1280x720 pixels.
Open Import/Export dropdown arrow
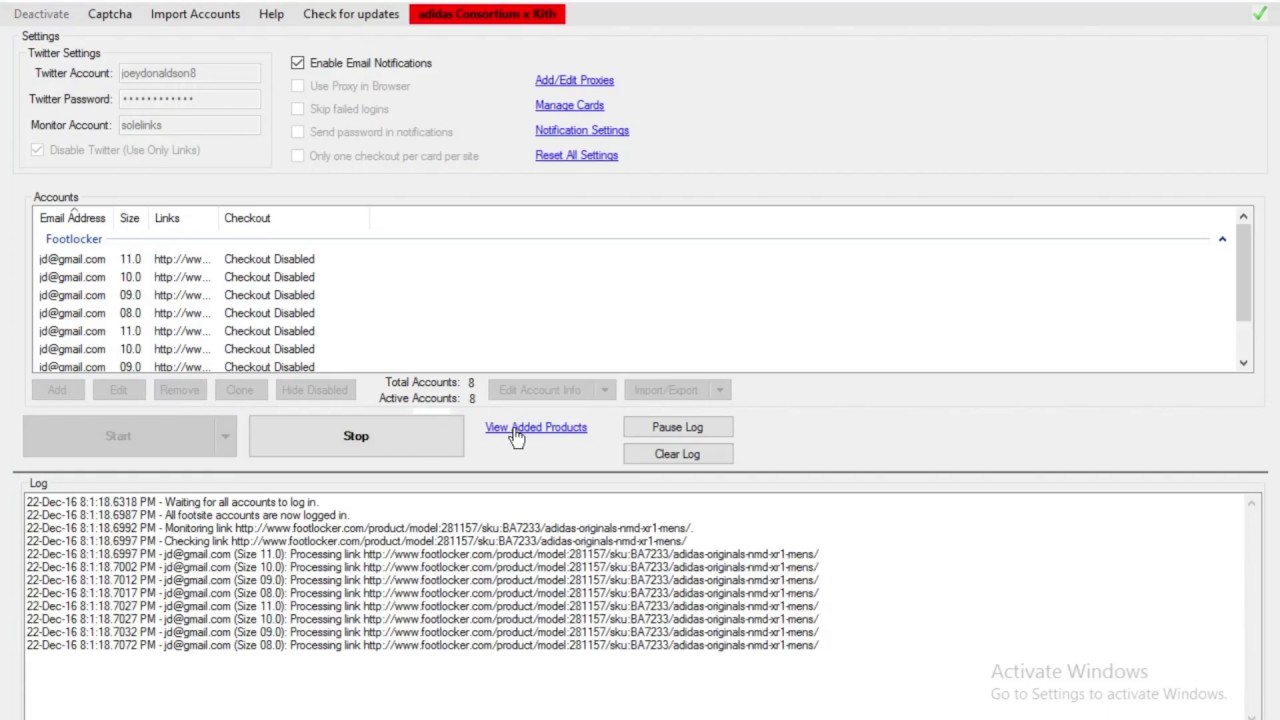point(721,390)
